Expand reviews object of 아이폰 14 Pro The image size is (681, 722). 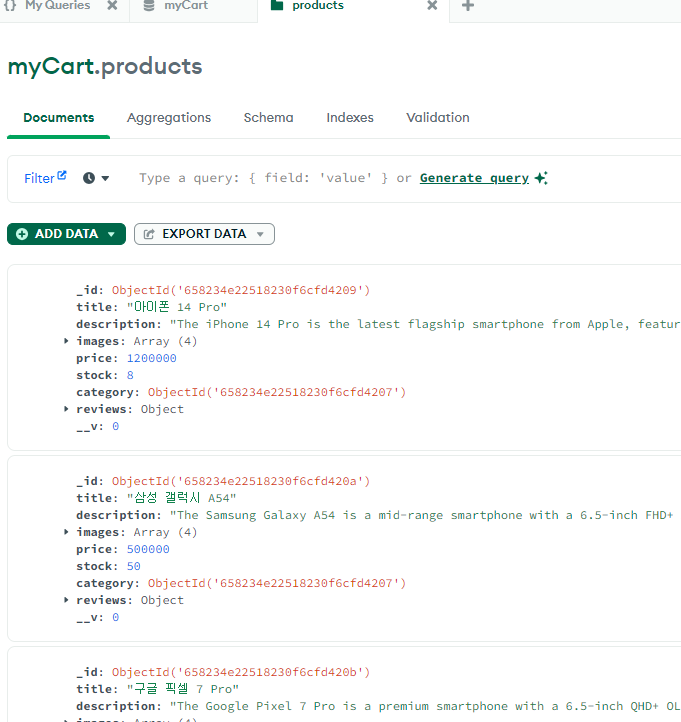[x=66, y=408]
